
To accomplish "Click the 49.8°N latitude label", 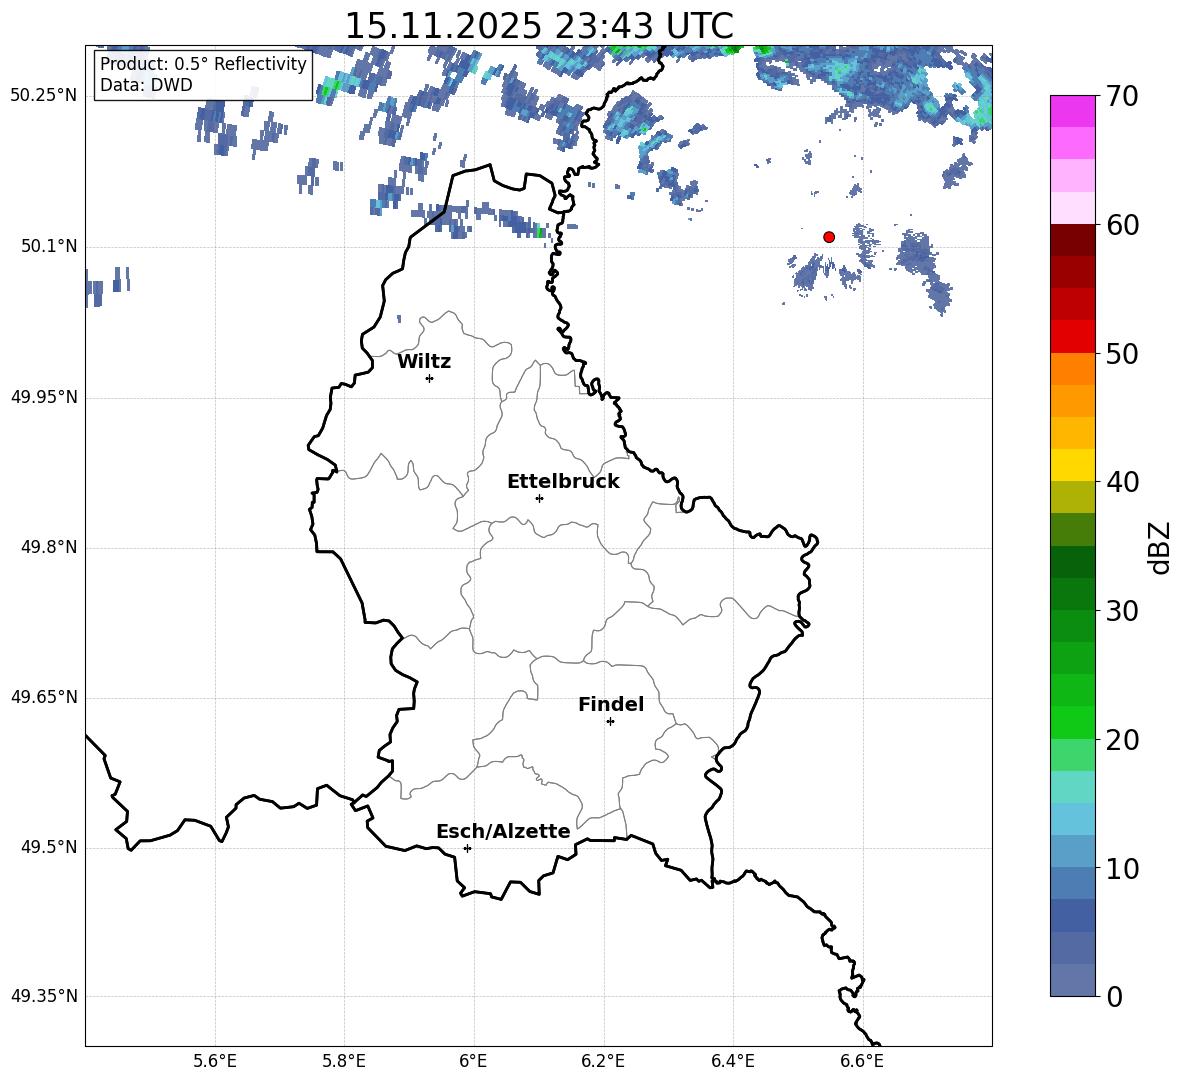I will coord(49,547).
